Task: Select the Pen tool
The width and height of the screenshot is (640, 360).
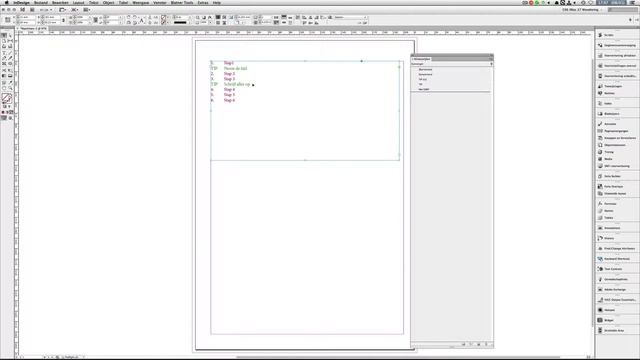Action: [x=4, y=58]
